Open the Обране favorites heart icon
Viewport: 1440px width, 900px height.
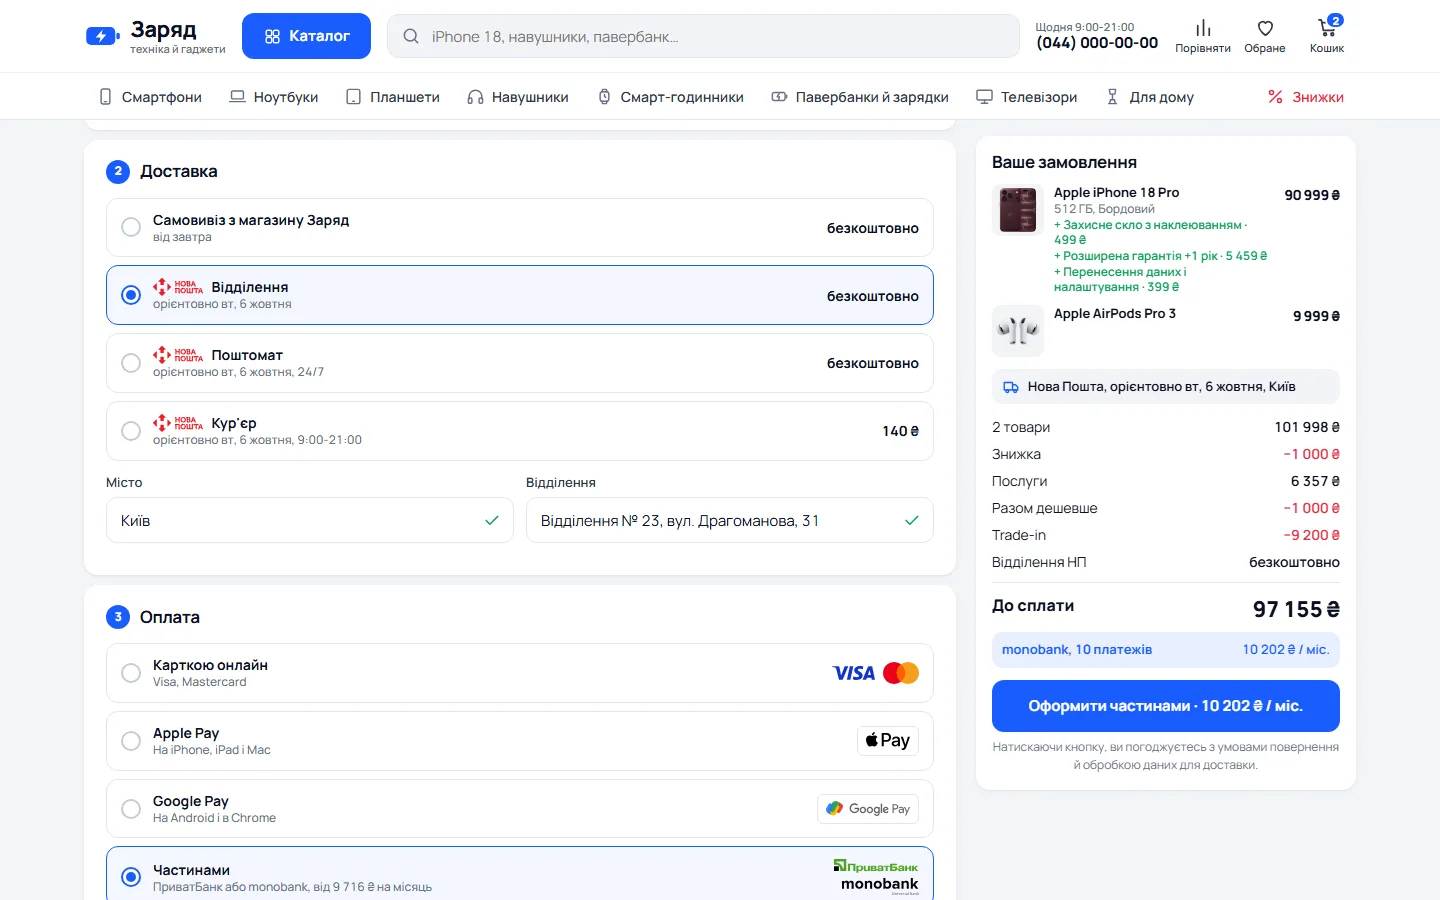pos(1265,36)
